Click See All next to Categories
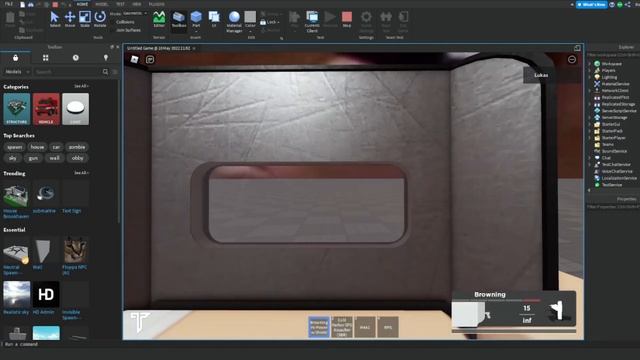640x360 pixels. (x=81, y=86)
